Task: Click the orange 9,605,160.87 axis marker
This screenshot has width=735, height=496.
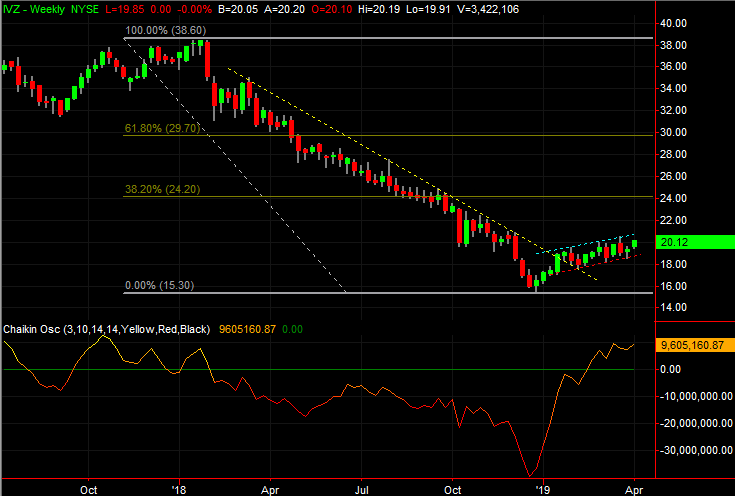Action: coord(695,345)
